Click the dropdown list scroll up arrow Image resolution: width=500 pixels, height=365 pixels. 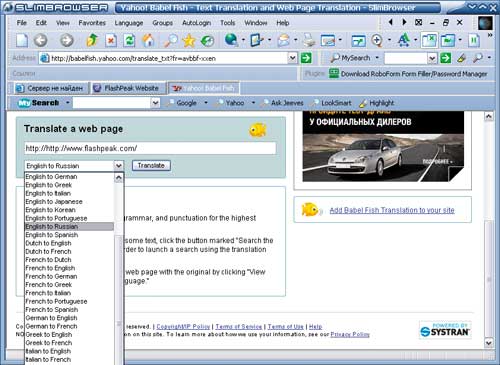click(119, 178)
